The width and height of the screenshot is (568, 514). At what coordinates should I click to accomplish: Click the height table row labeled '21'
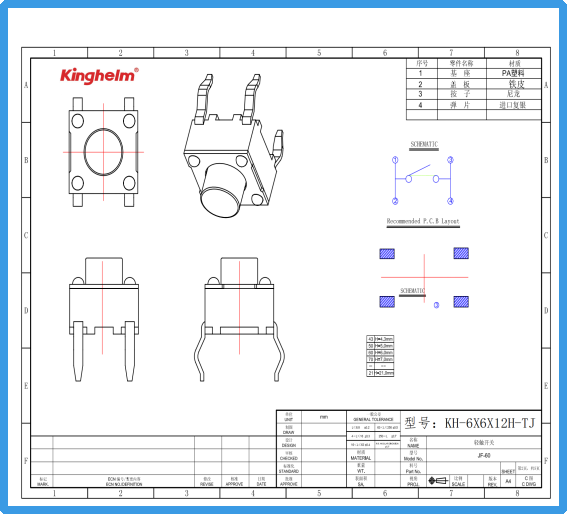coord(380,373)
